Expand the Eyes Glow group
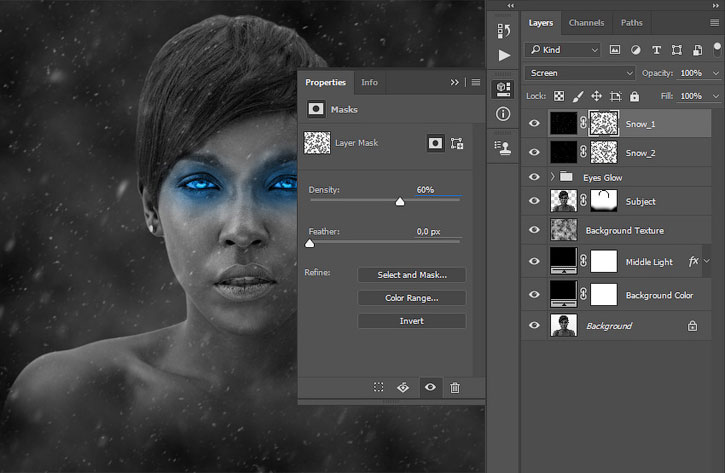This screenshot has height=473, width=725. point(552,177)
